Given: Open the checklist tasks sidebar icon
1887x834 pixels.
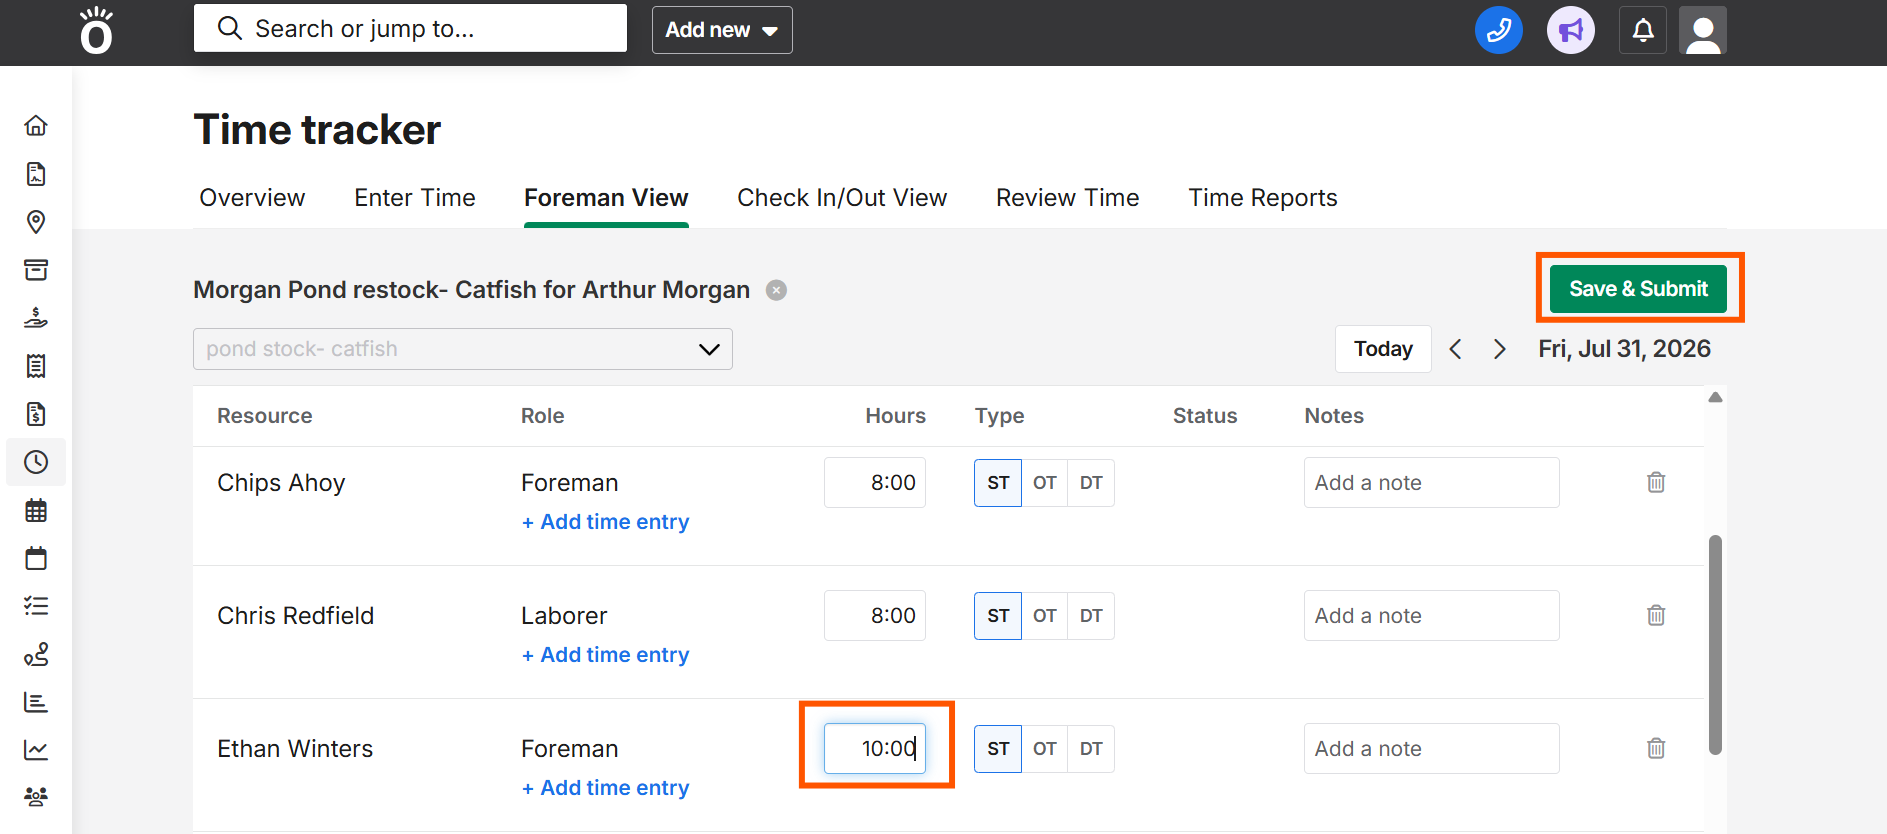Looking at the screenshot, I should (x=36, y=606).
